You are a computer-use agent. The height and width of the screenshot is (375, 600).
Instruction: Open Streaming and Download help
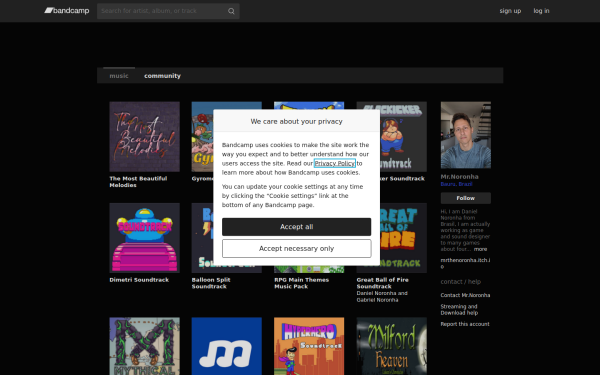point(459,310)
